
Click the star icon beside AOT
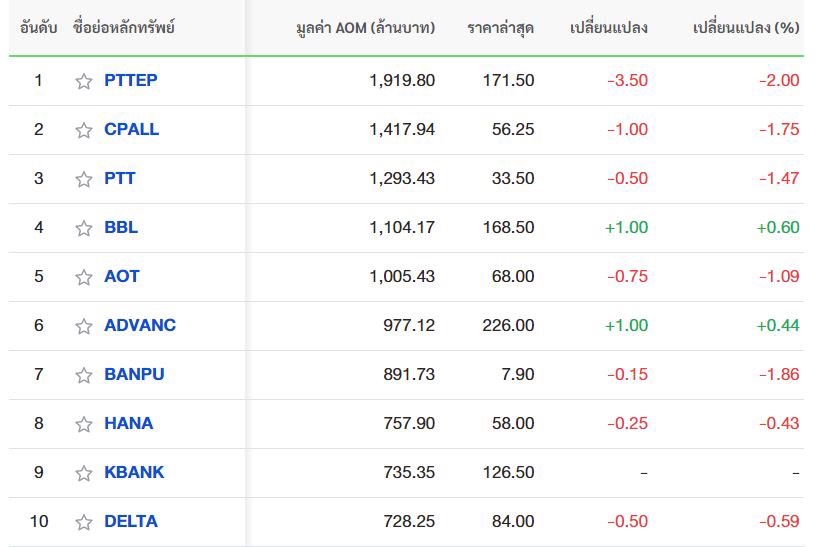tap(84, 277)
